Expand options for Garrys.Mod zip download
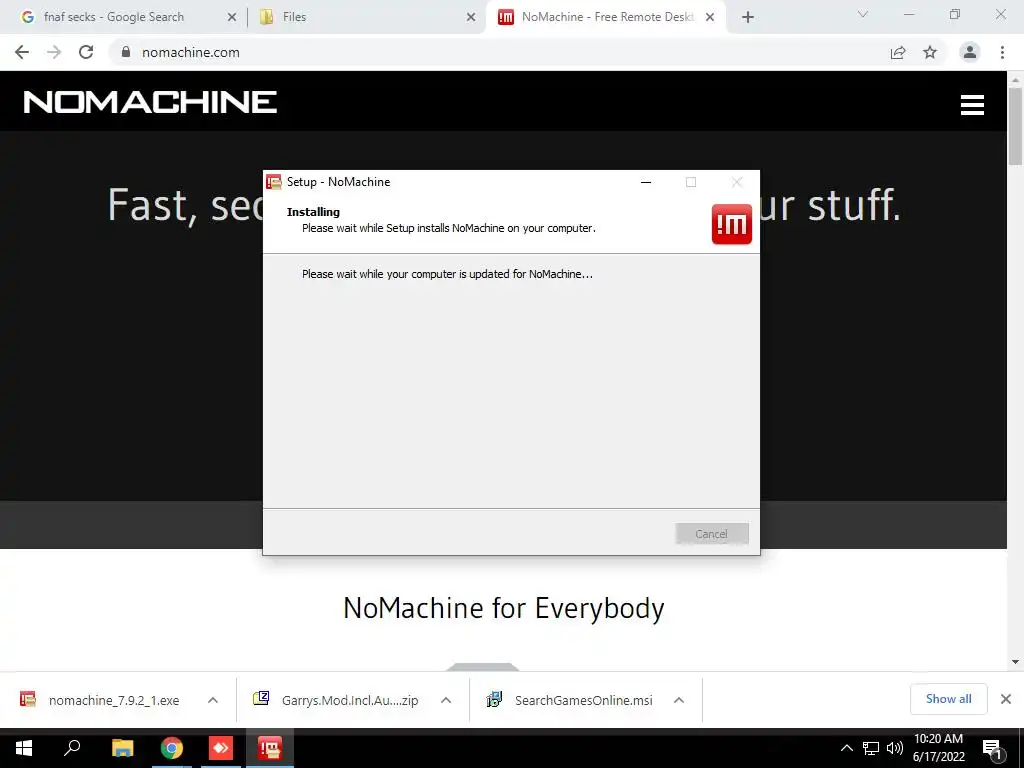Viewport: 1024px width, 768px height. [x=446, y=700]
